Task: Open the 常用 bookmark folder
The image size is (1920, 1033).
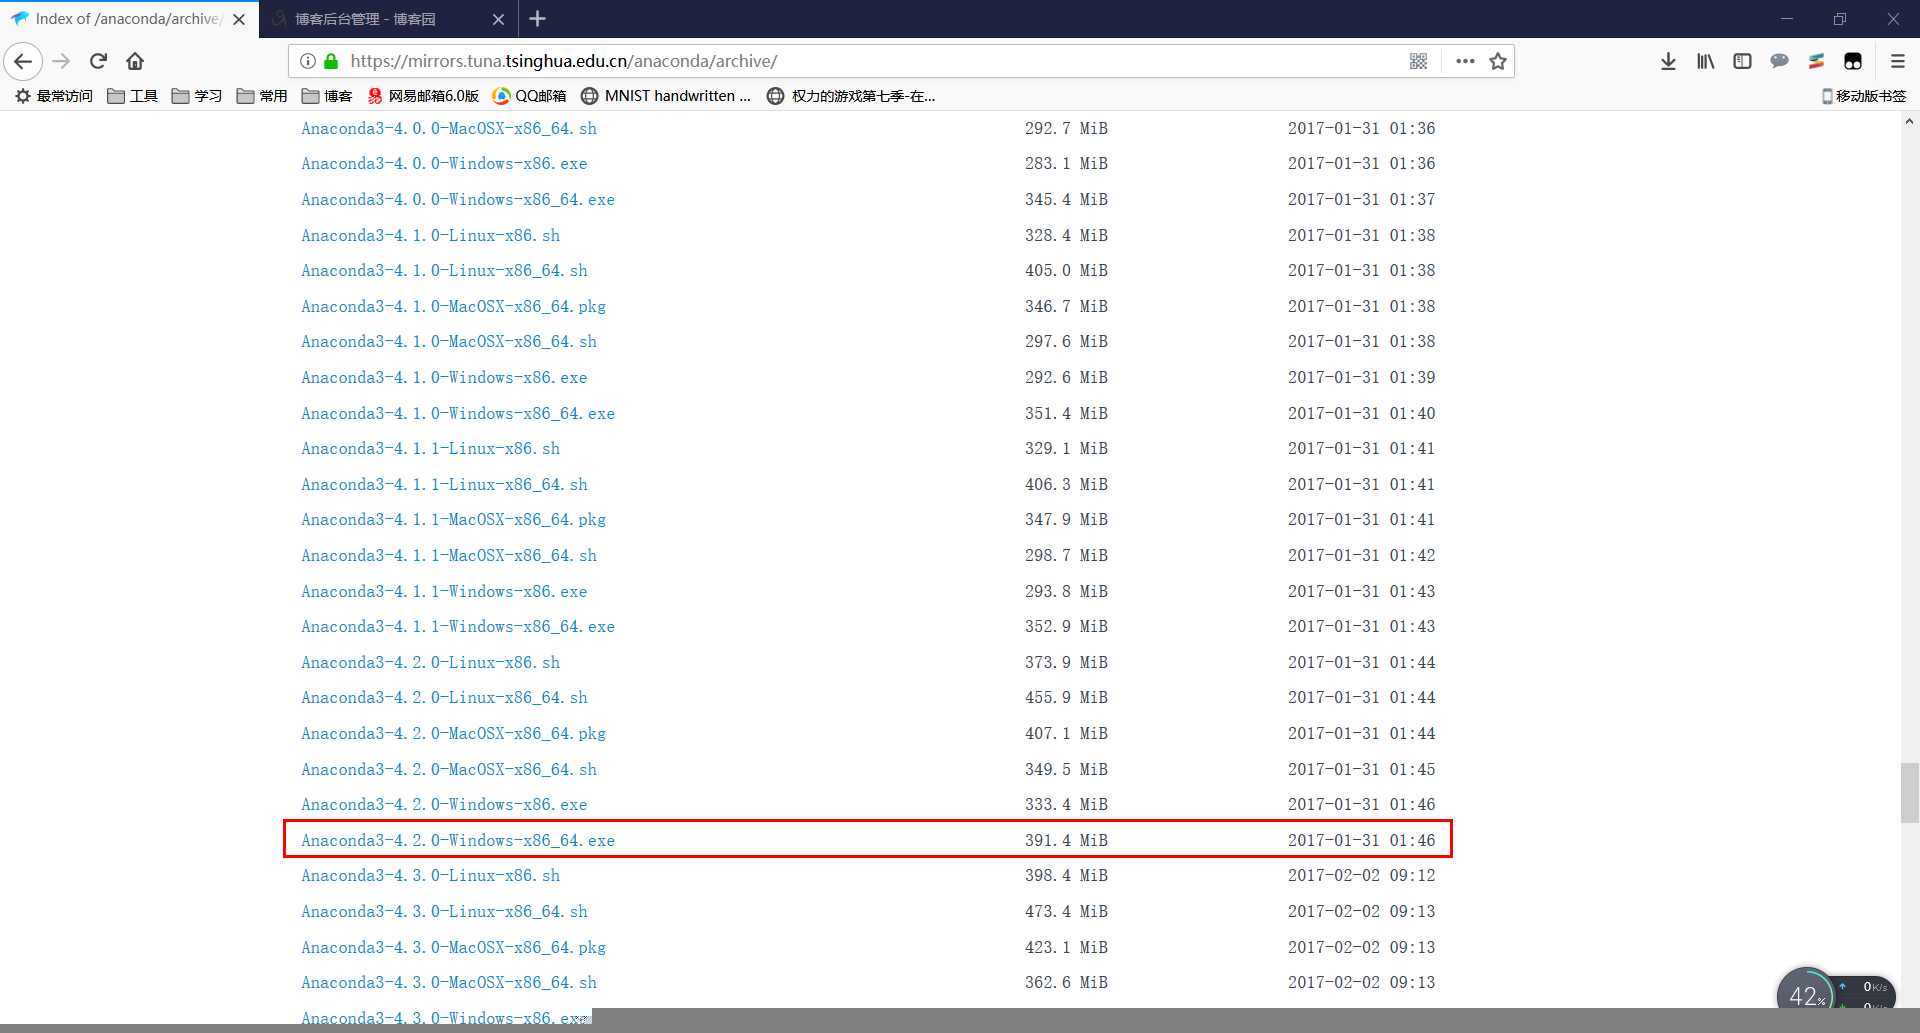Action: click(262, 96)
